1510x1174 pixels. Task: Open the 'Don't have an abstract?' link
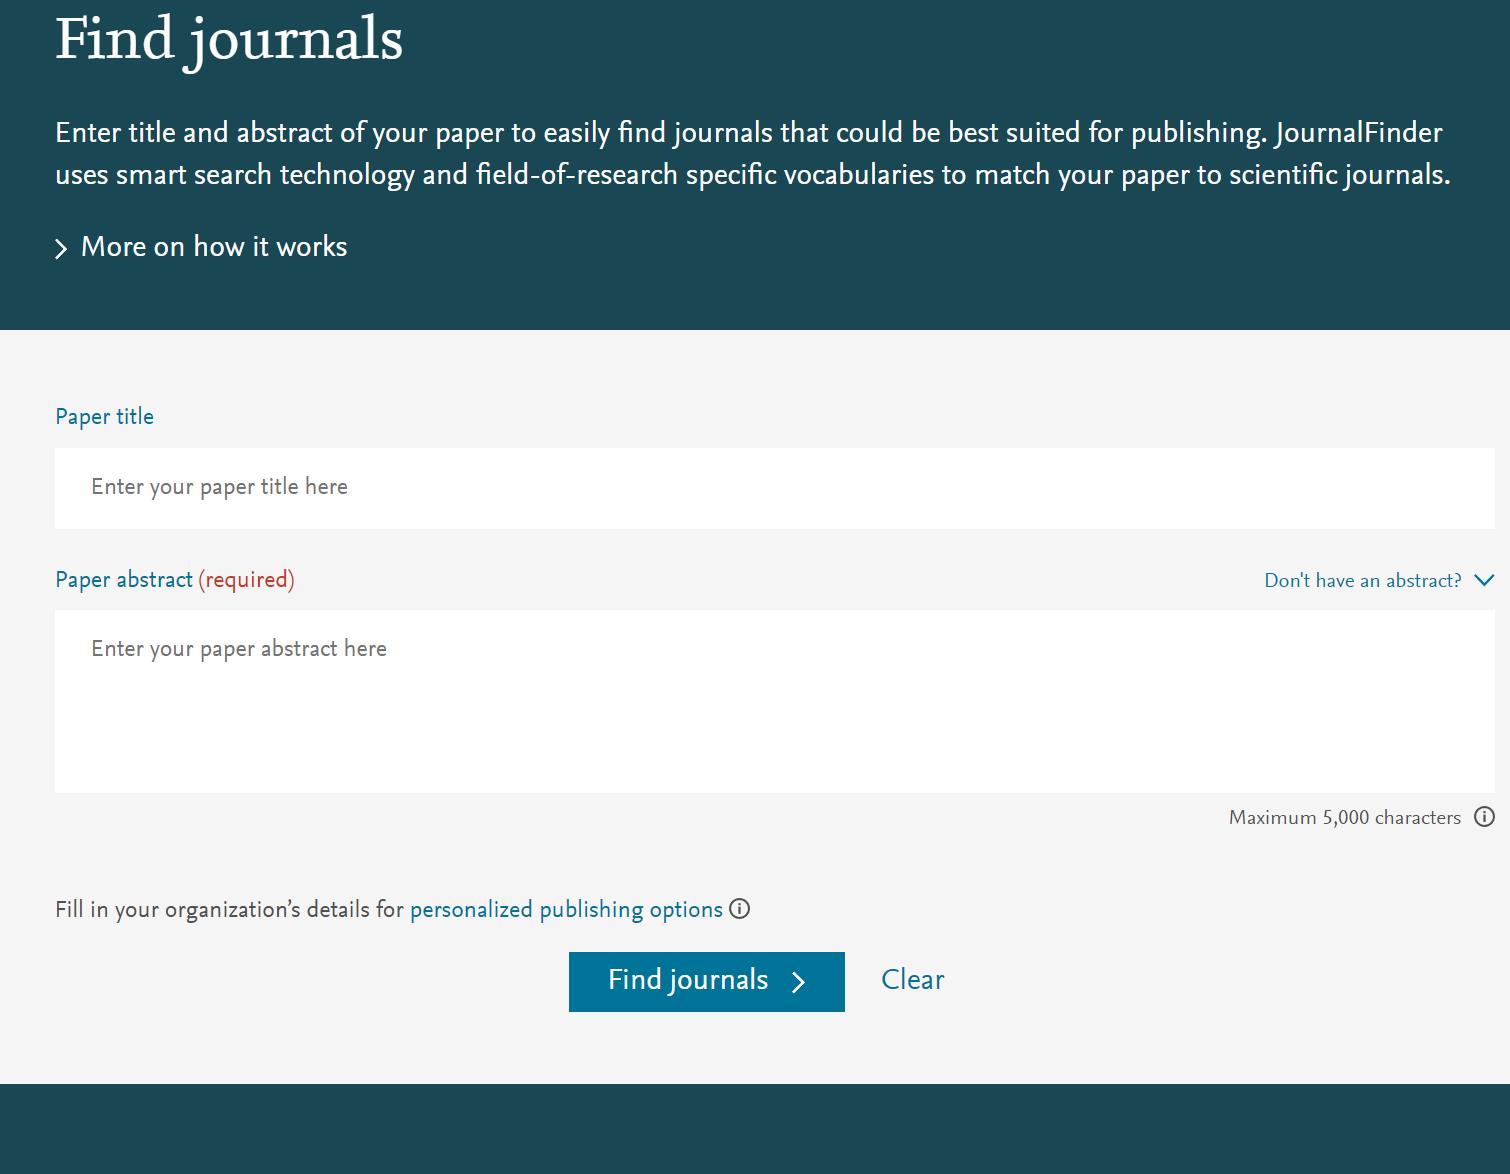pos(1362,581)
